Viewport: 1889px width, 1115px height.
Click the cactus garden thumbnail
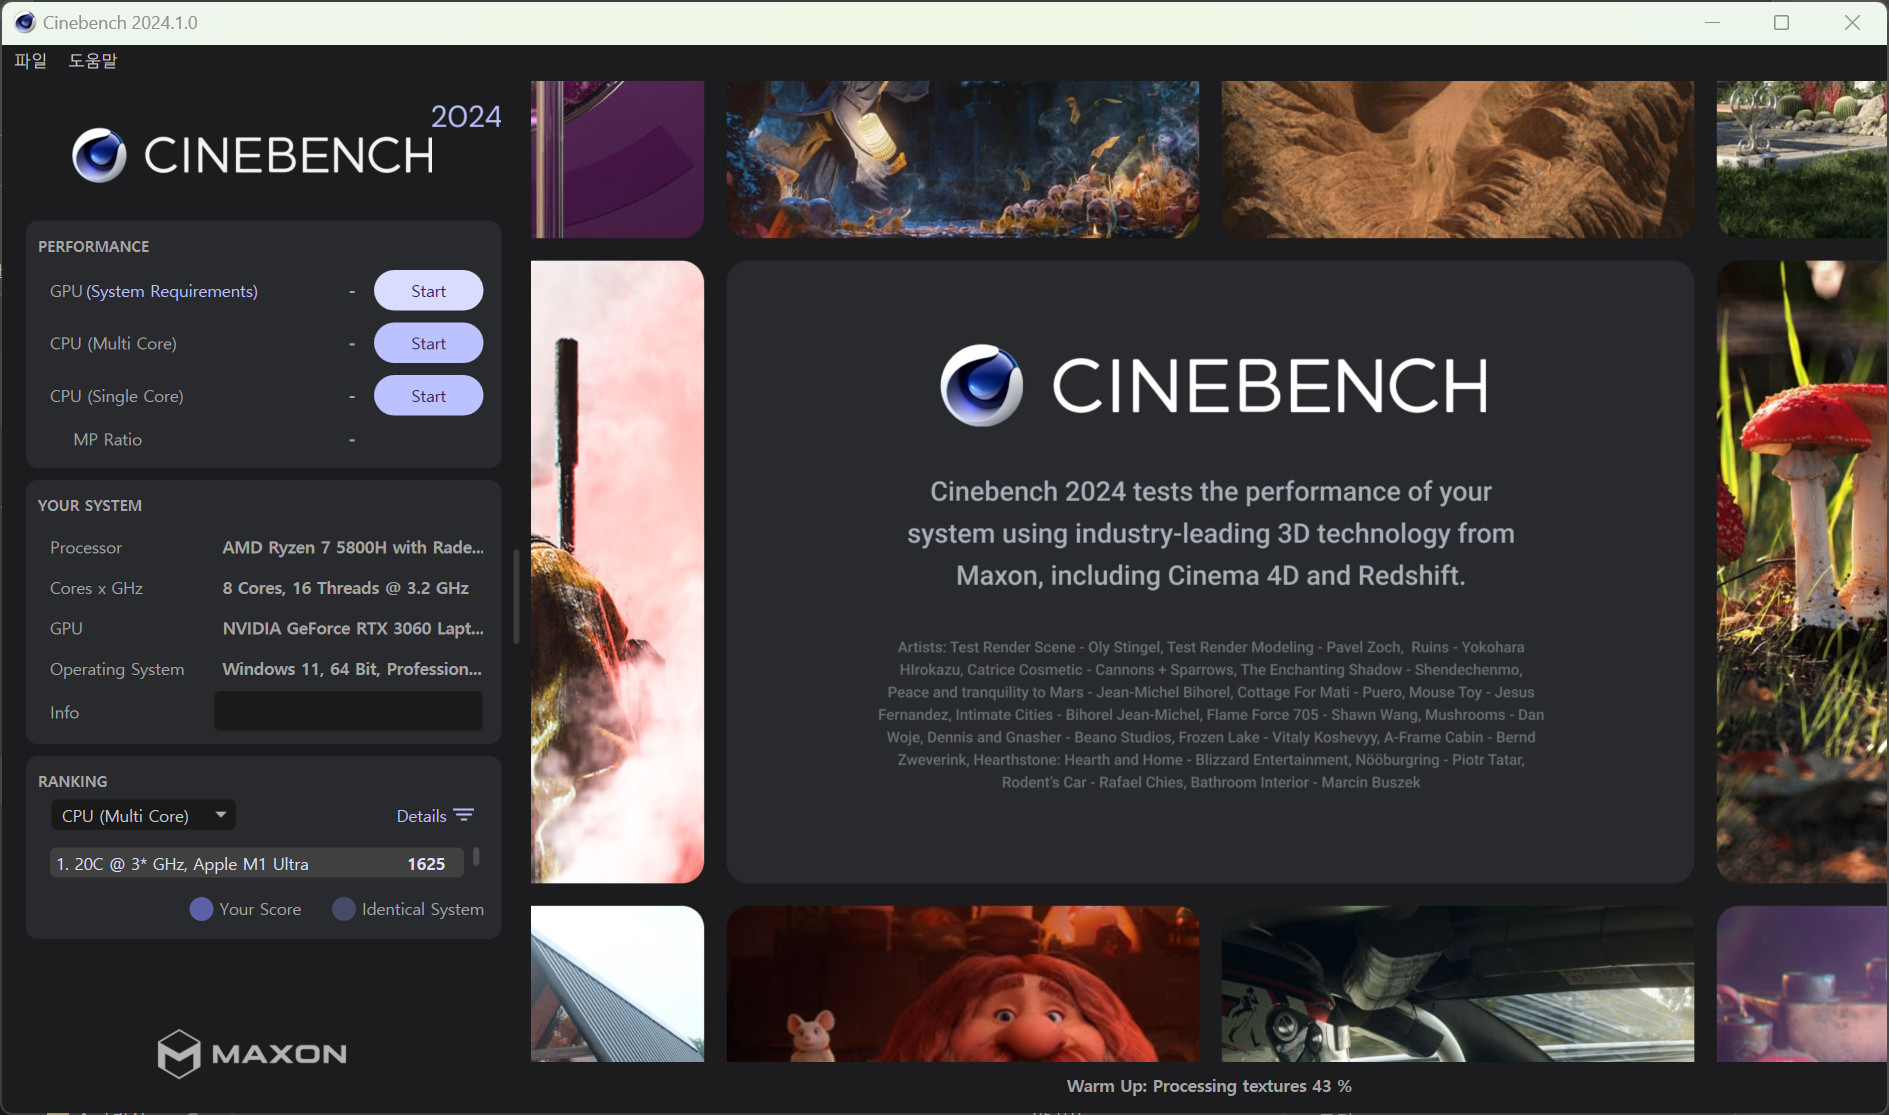pyautogui.click(x=1802, y=159)
